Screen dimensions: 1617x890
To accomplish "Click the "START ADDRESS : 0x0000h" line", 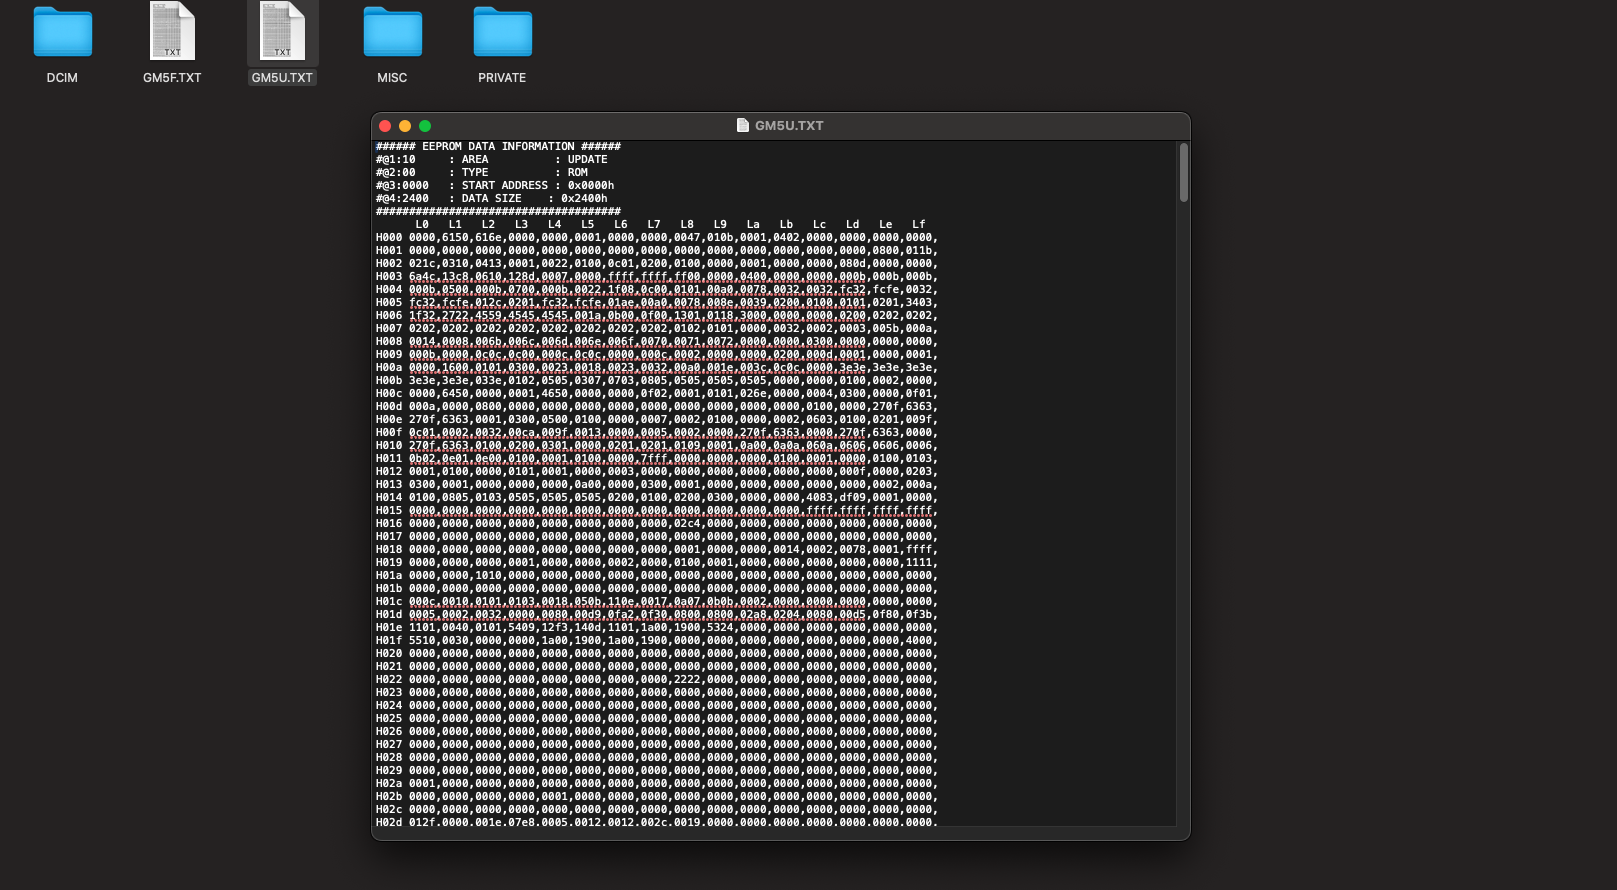I will click(495, 185).
